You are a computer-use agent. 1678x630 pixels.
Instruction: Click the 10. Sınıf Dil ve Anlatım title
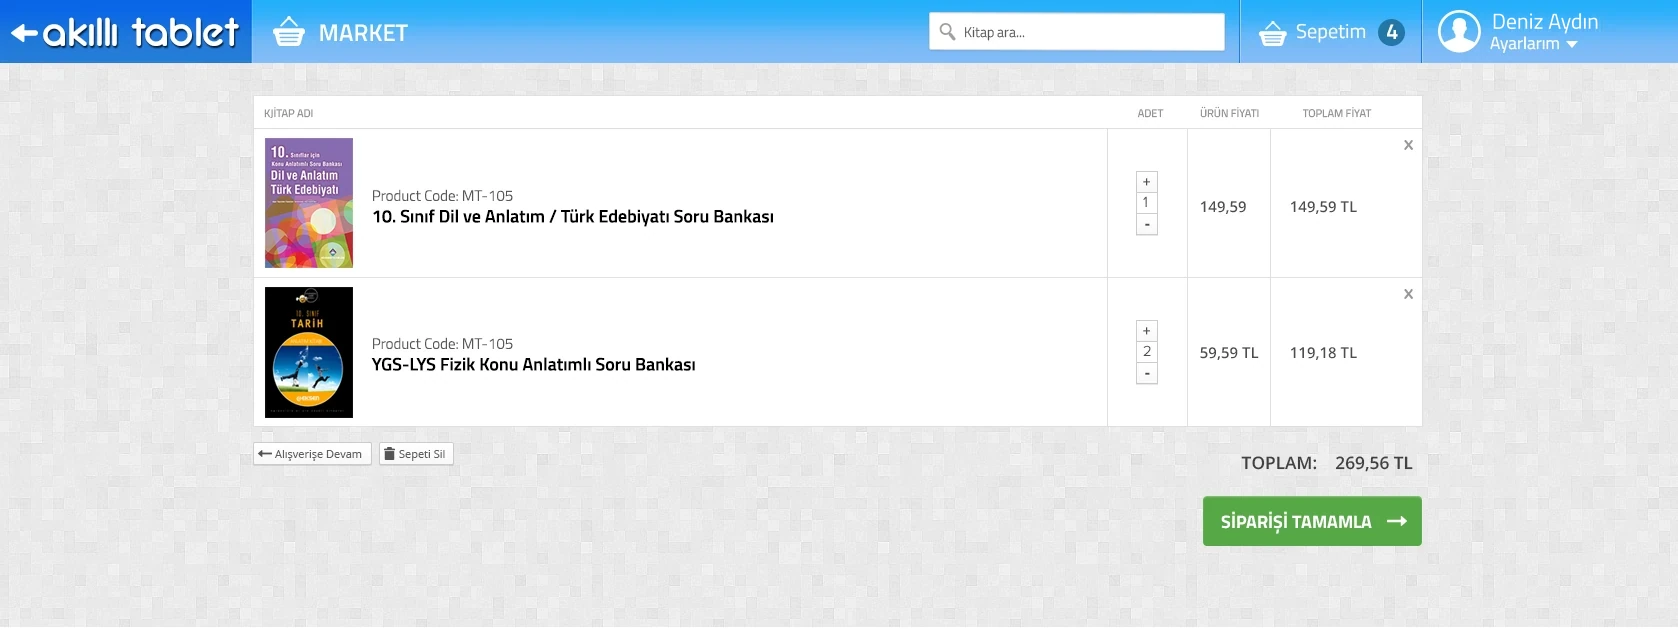(573, 217)
